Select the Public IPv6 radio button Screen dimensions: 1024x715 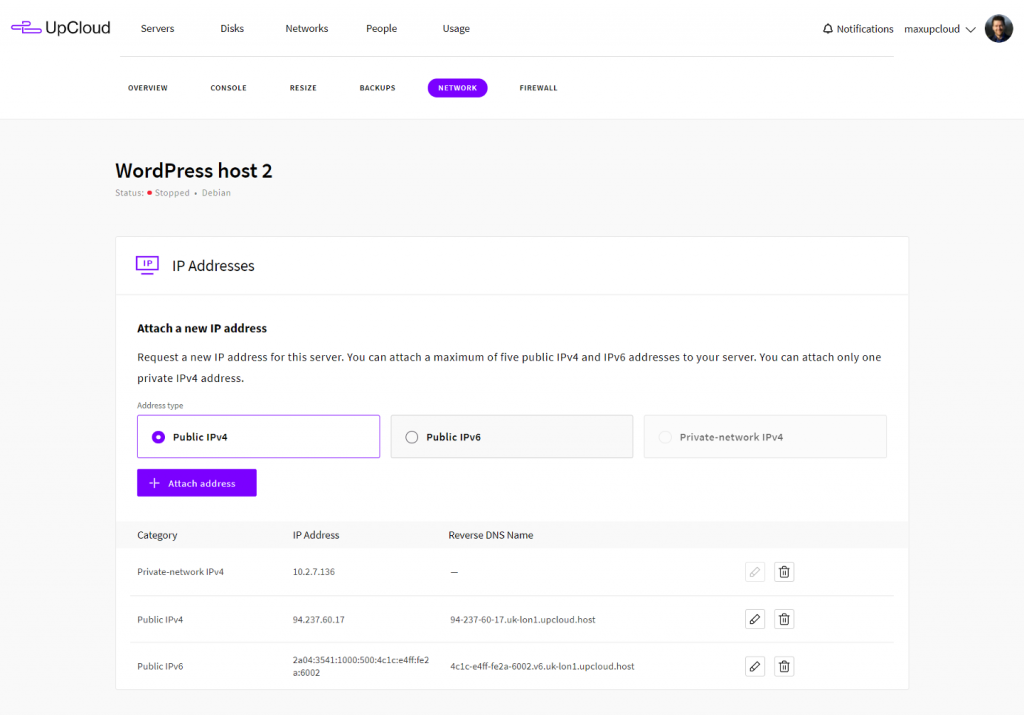tap(410, 436)
